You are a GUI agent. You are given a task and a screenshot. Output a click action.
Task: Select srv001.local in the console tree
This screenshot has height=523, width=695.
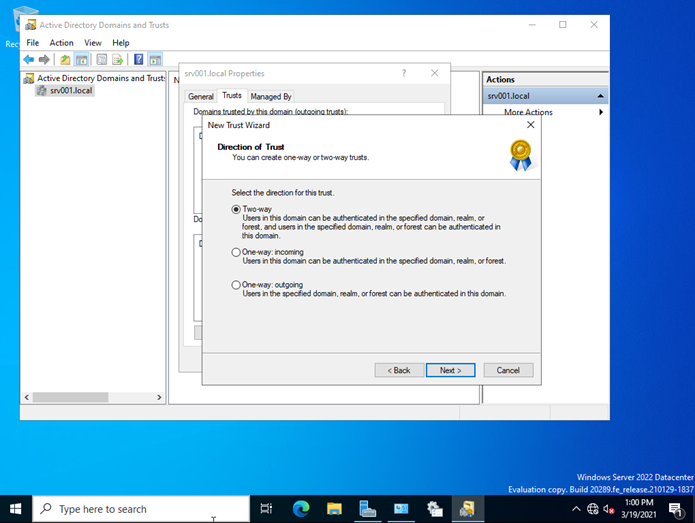(71, 91)
